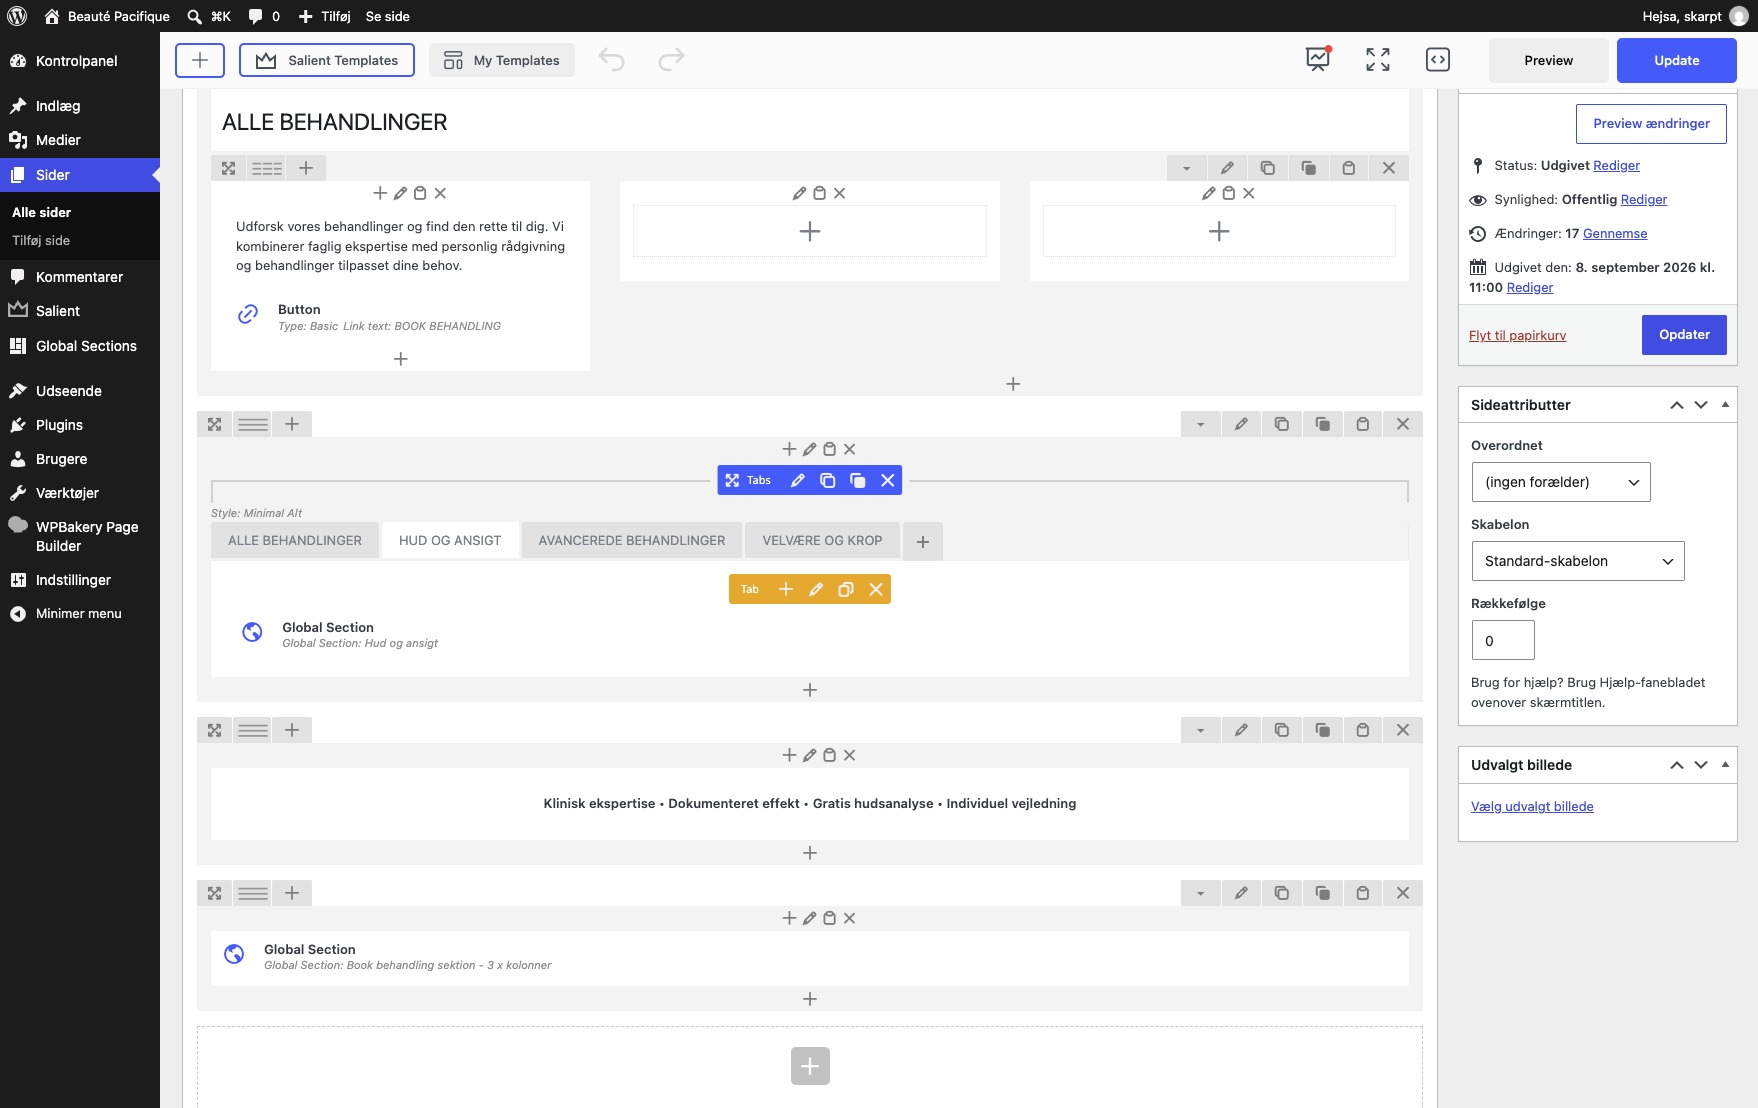1758x1108 pixels.
Task: Edit the Tabs element with pencil icon
Action: (x=798, y=480)
